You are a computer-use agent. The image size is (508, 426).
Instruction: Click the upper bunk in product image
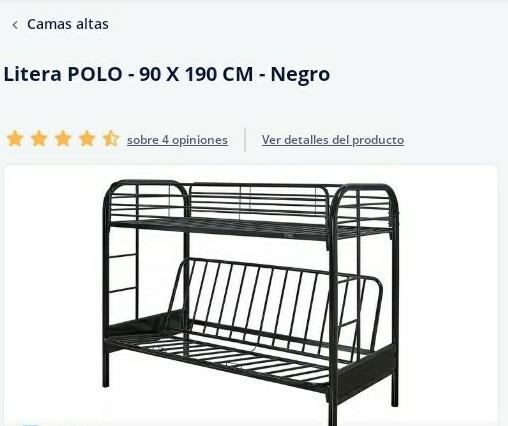point(250,210)
